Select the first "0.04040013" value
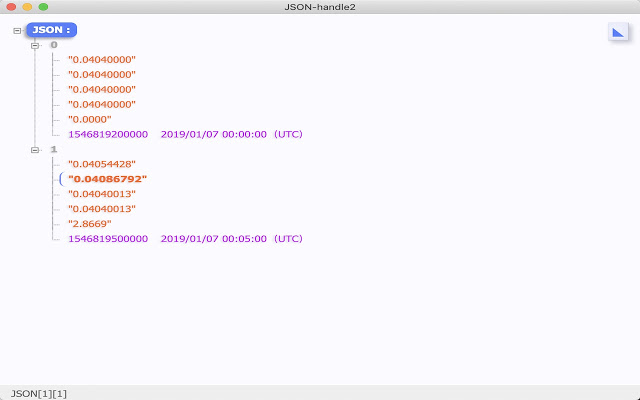Screen dimensions: 640x400 [x=101, y=194]
